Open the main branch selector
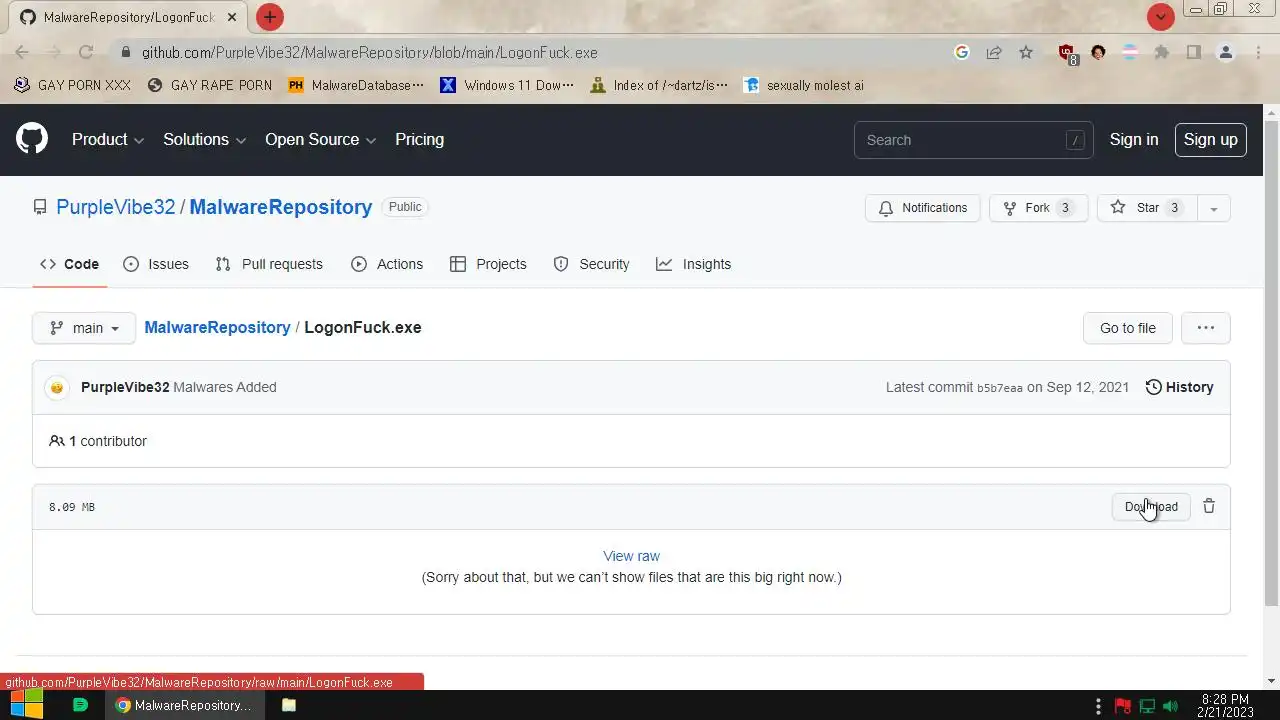This screenshot has width=1280, height=720. 84,328
